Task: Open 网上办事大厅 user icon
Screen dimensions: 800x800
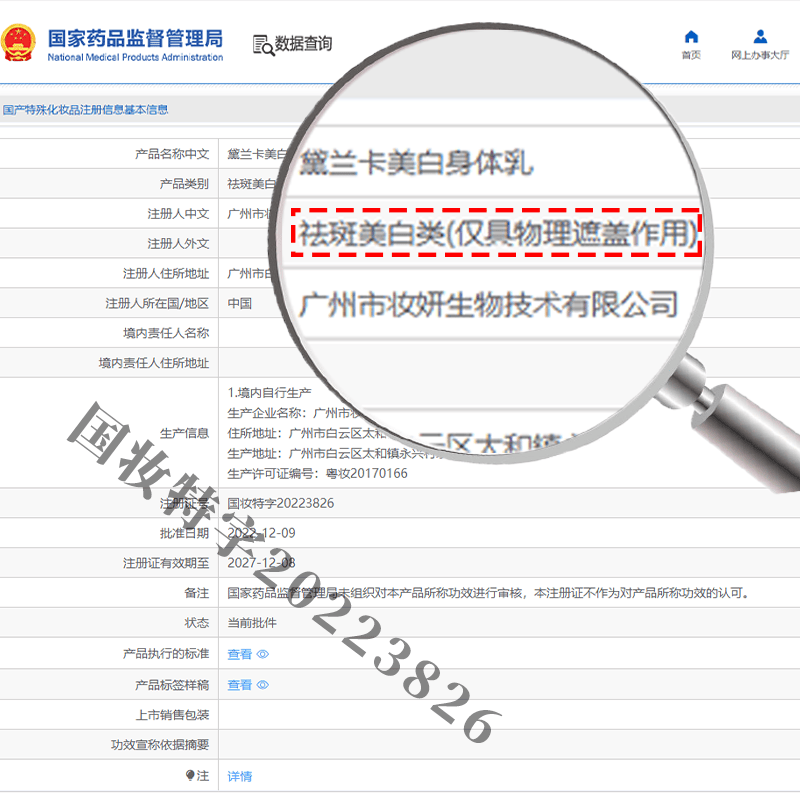Action: (x=760, y=37)
